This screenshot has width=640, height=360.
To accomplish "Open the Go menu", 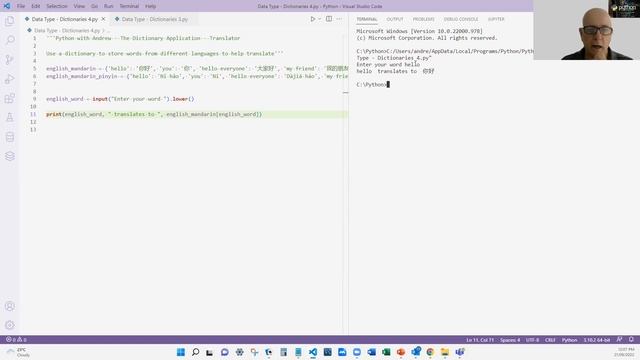I will point(94,6).
